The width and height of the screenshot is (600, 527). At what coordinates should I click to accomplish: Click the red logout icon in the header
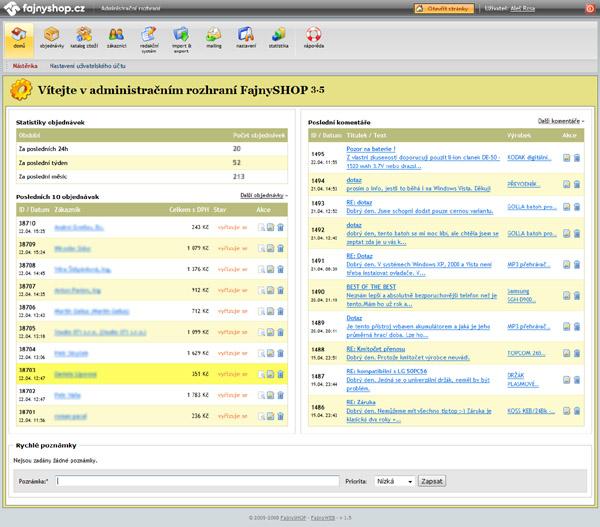[590, 8]
